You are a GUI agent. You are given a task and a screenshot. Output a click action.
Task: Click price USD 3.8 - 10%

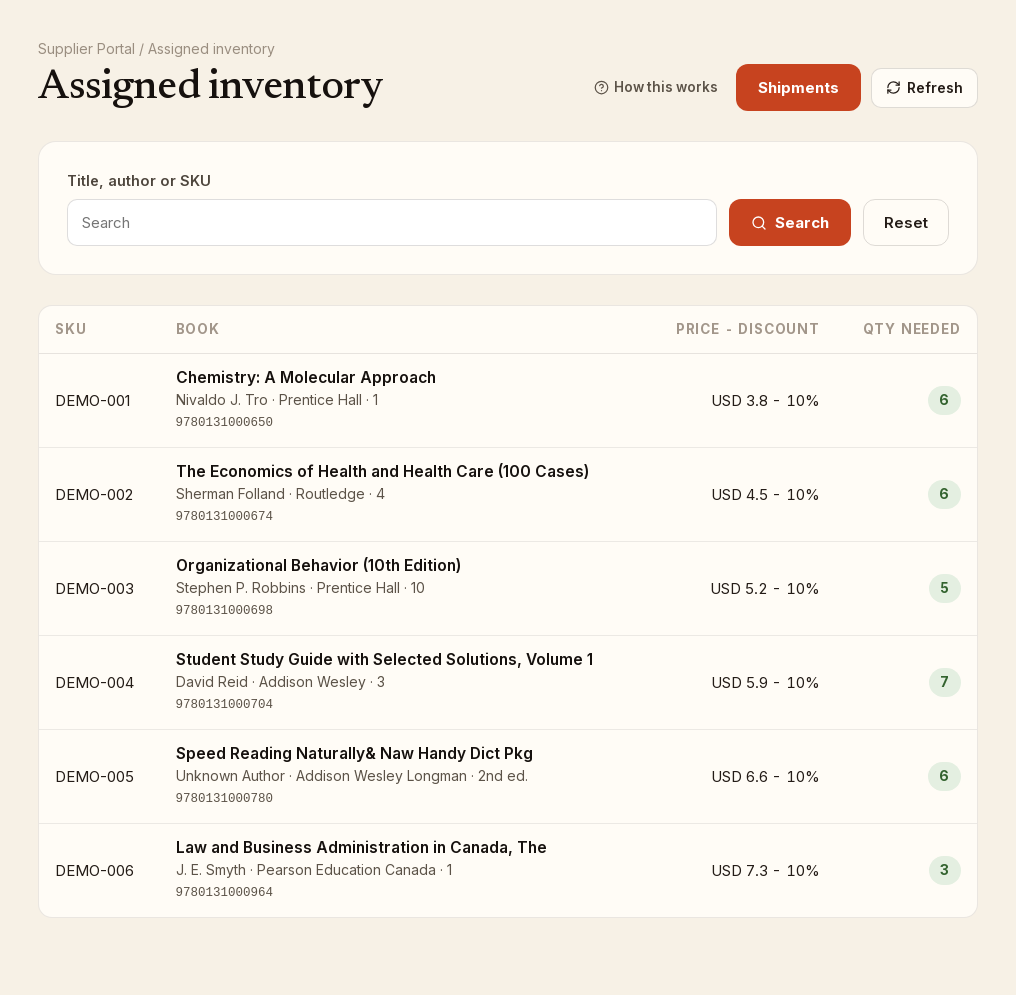click(765, 401)
